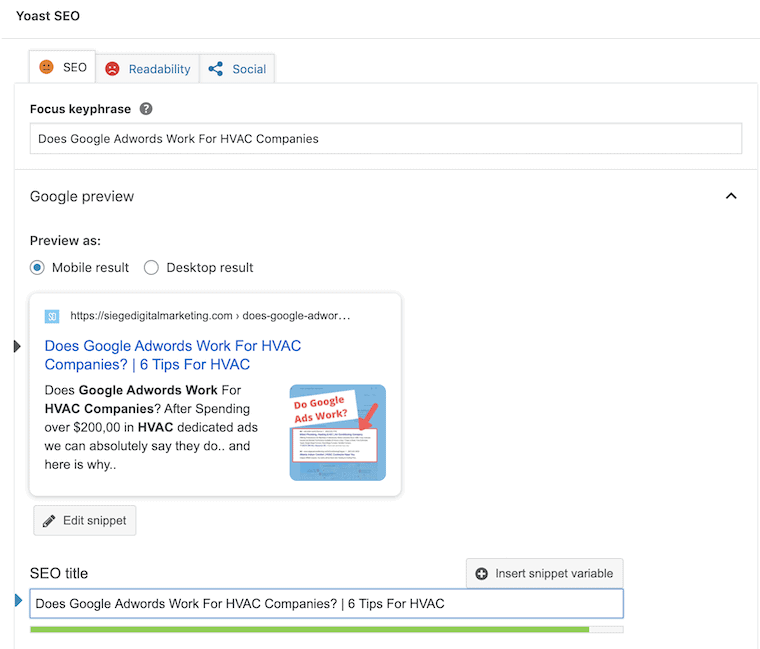This screenshot has height=649, width=760.
Task: Collapse the Google preview section chevron
Action: [731, 196]
